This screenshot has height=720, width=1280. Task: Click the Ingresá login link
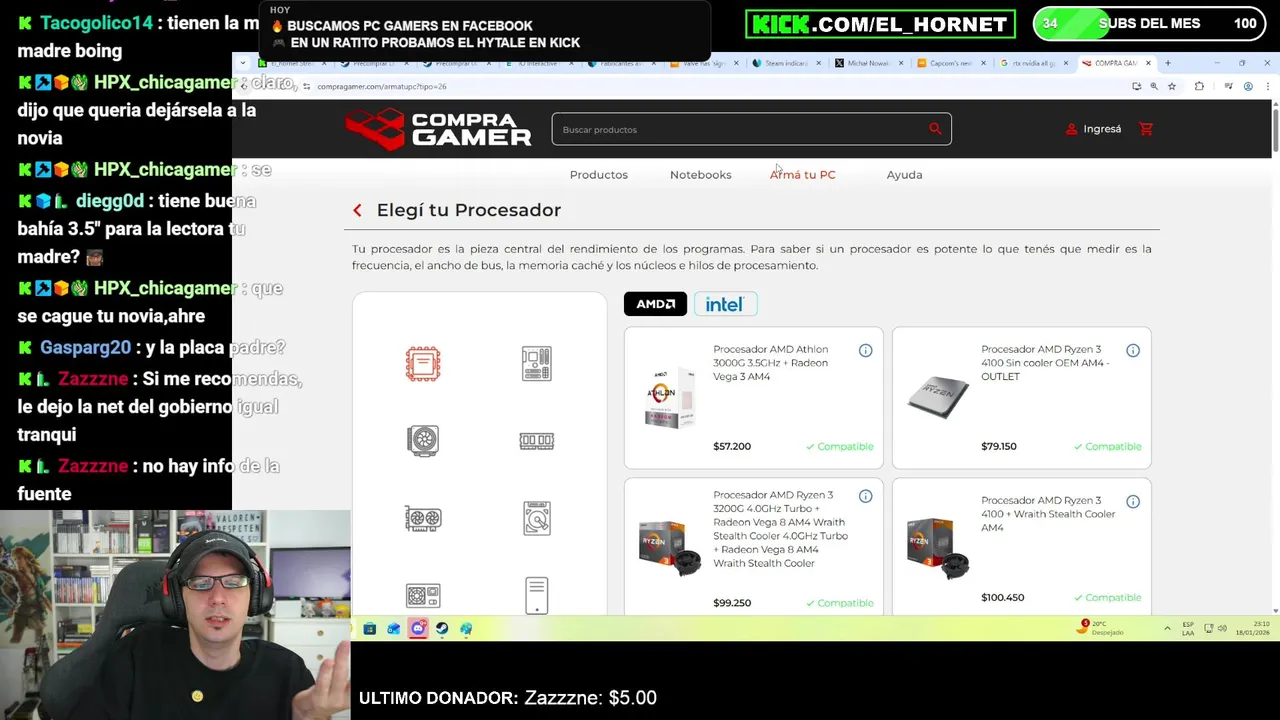(1093, 129)
